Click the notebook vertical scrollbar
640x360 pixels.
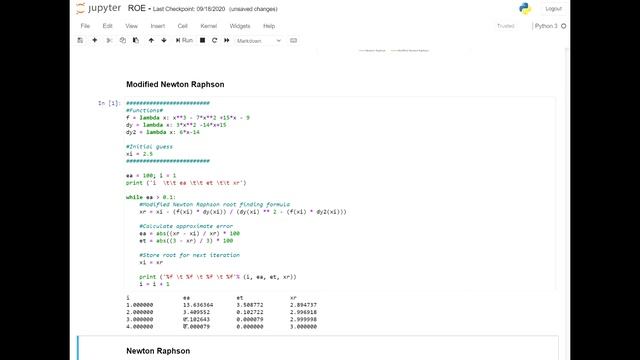coord(567,203)
